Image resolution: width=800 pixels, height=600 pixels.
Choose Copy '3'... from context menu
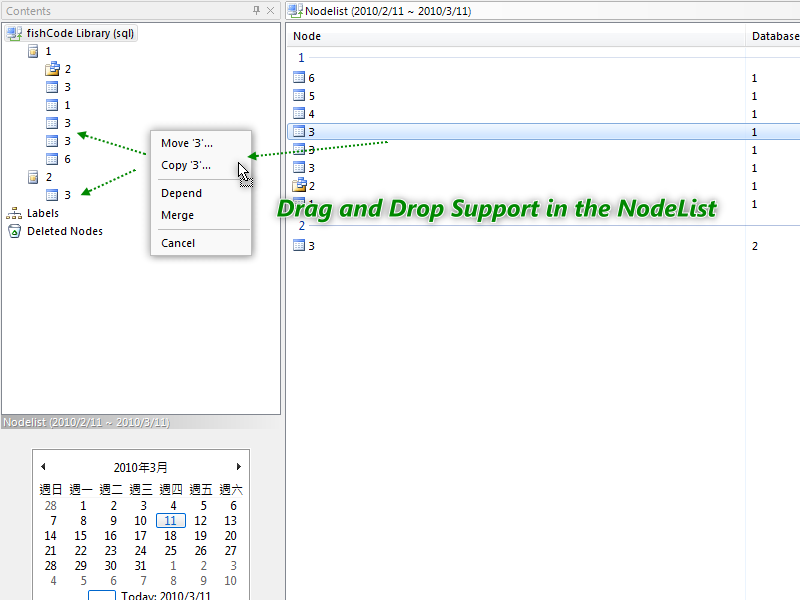point(186,165)
